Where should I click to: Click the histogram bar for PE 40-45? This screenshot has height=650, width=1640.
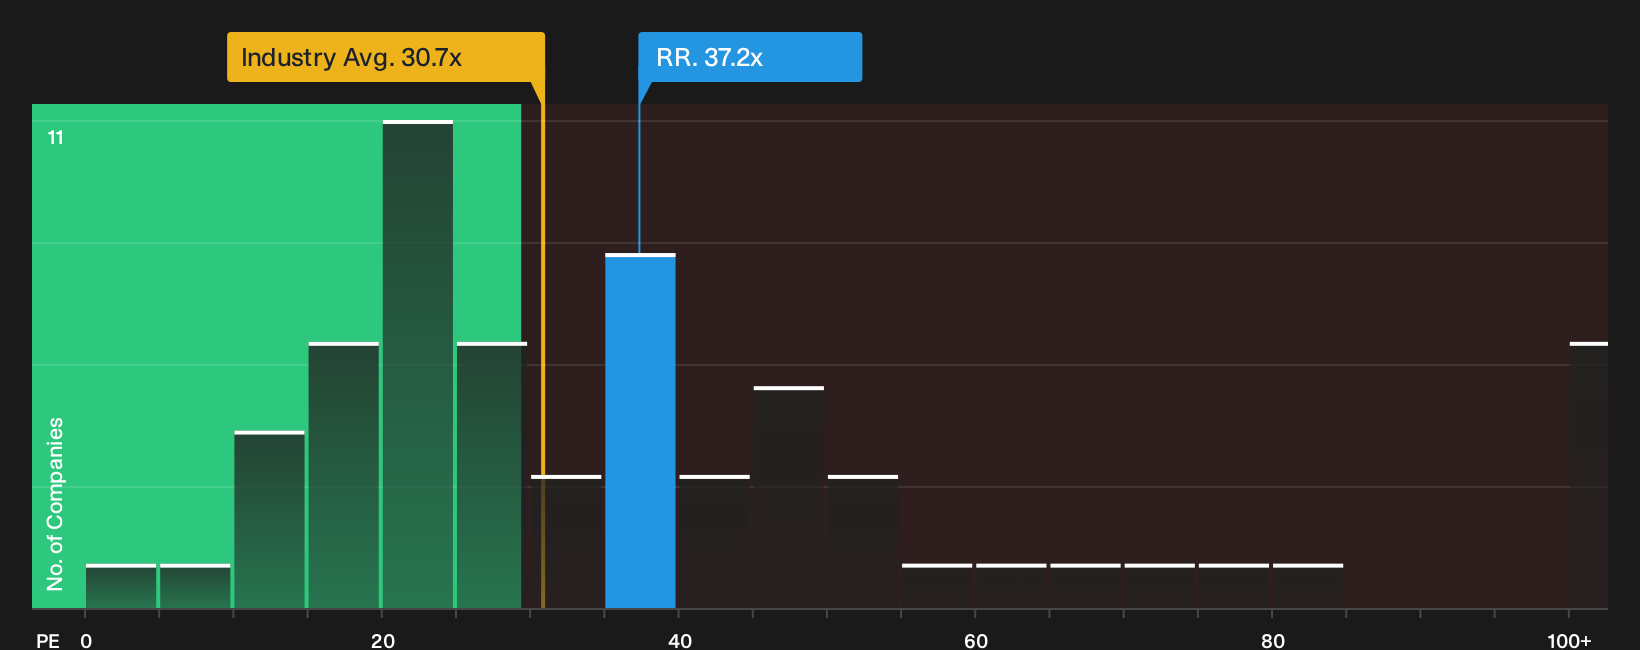714,541
